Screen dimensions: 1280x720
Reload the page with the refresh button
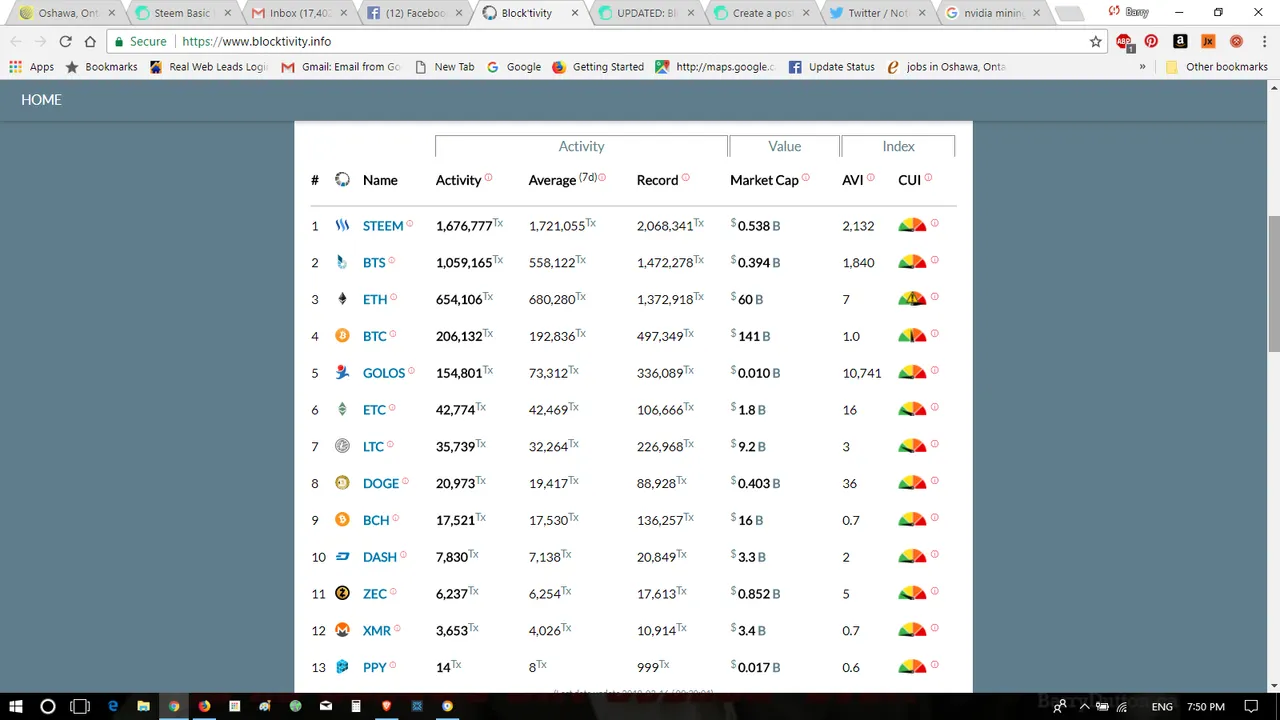click(65, 42)
